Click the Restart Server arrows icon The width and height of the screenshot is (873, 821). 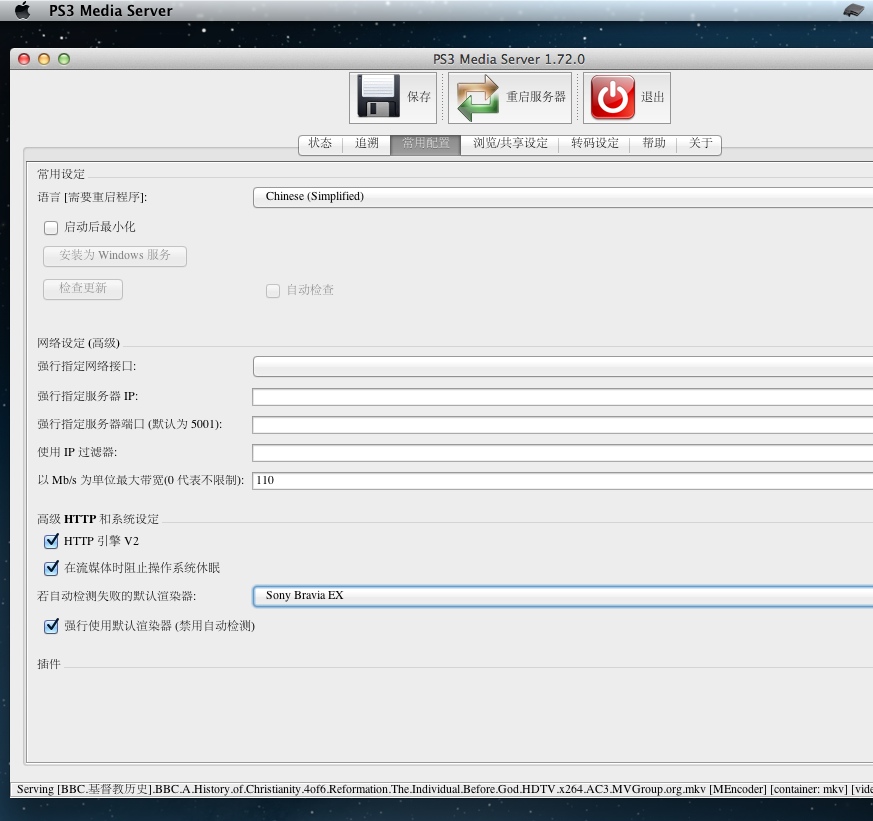click(x=477, y=97)
